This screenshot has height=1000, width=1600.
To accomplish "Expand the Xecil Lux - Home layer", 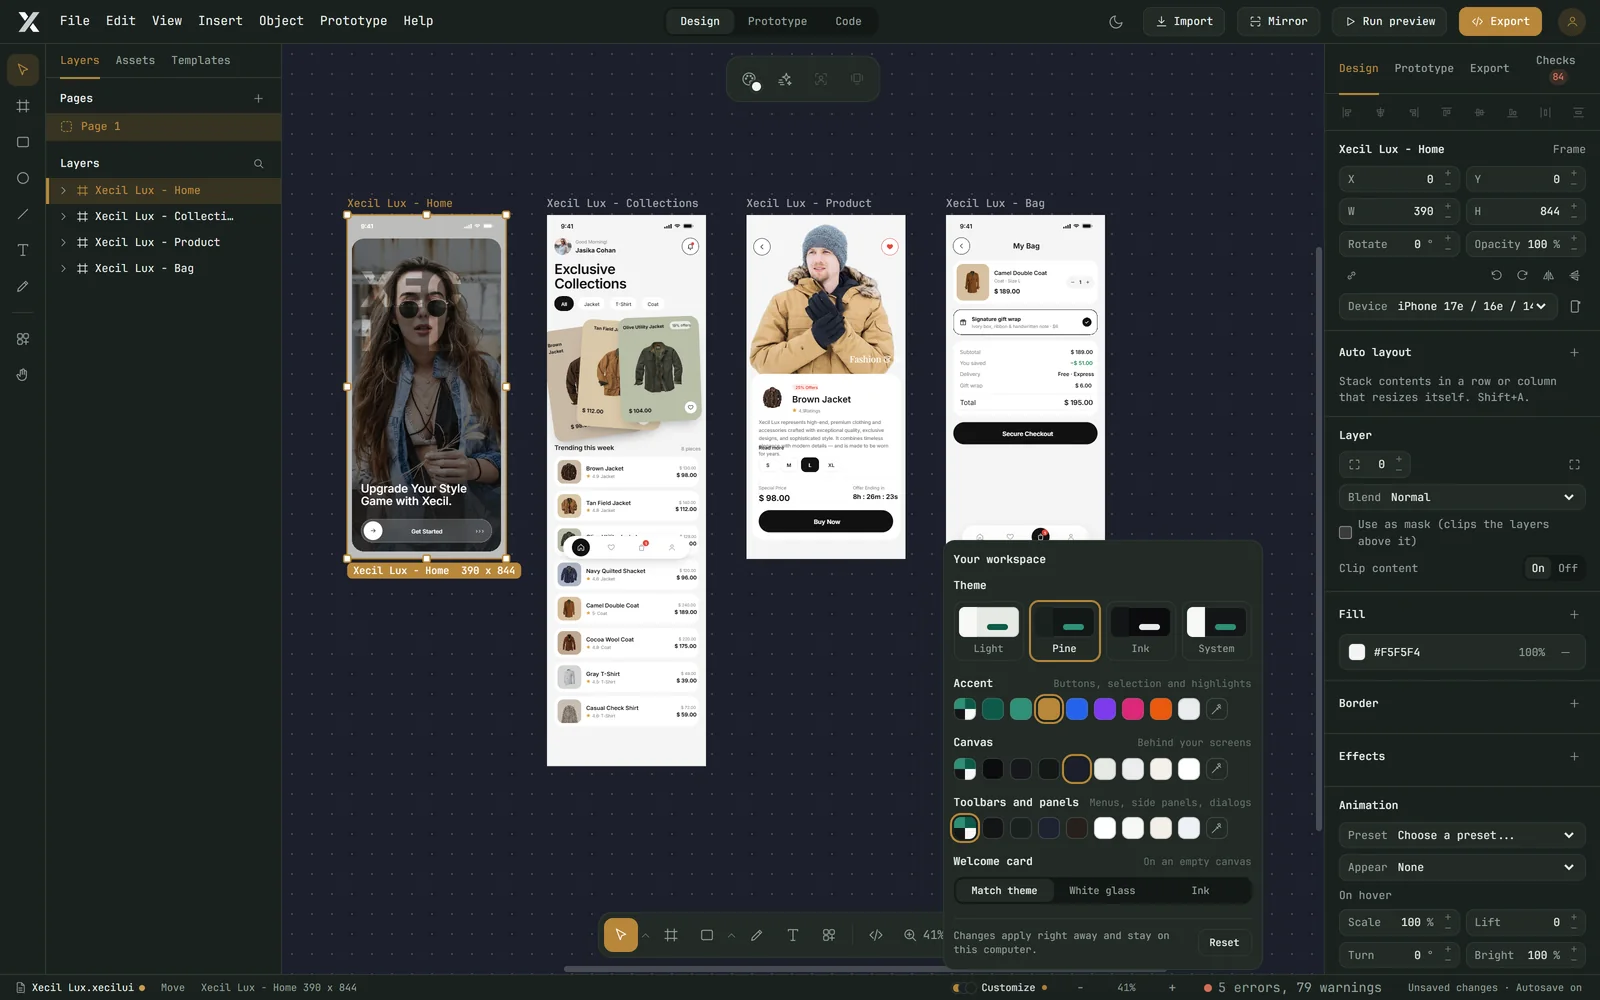I will (x=63, y=190).
